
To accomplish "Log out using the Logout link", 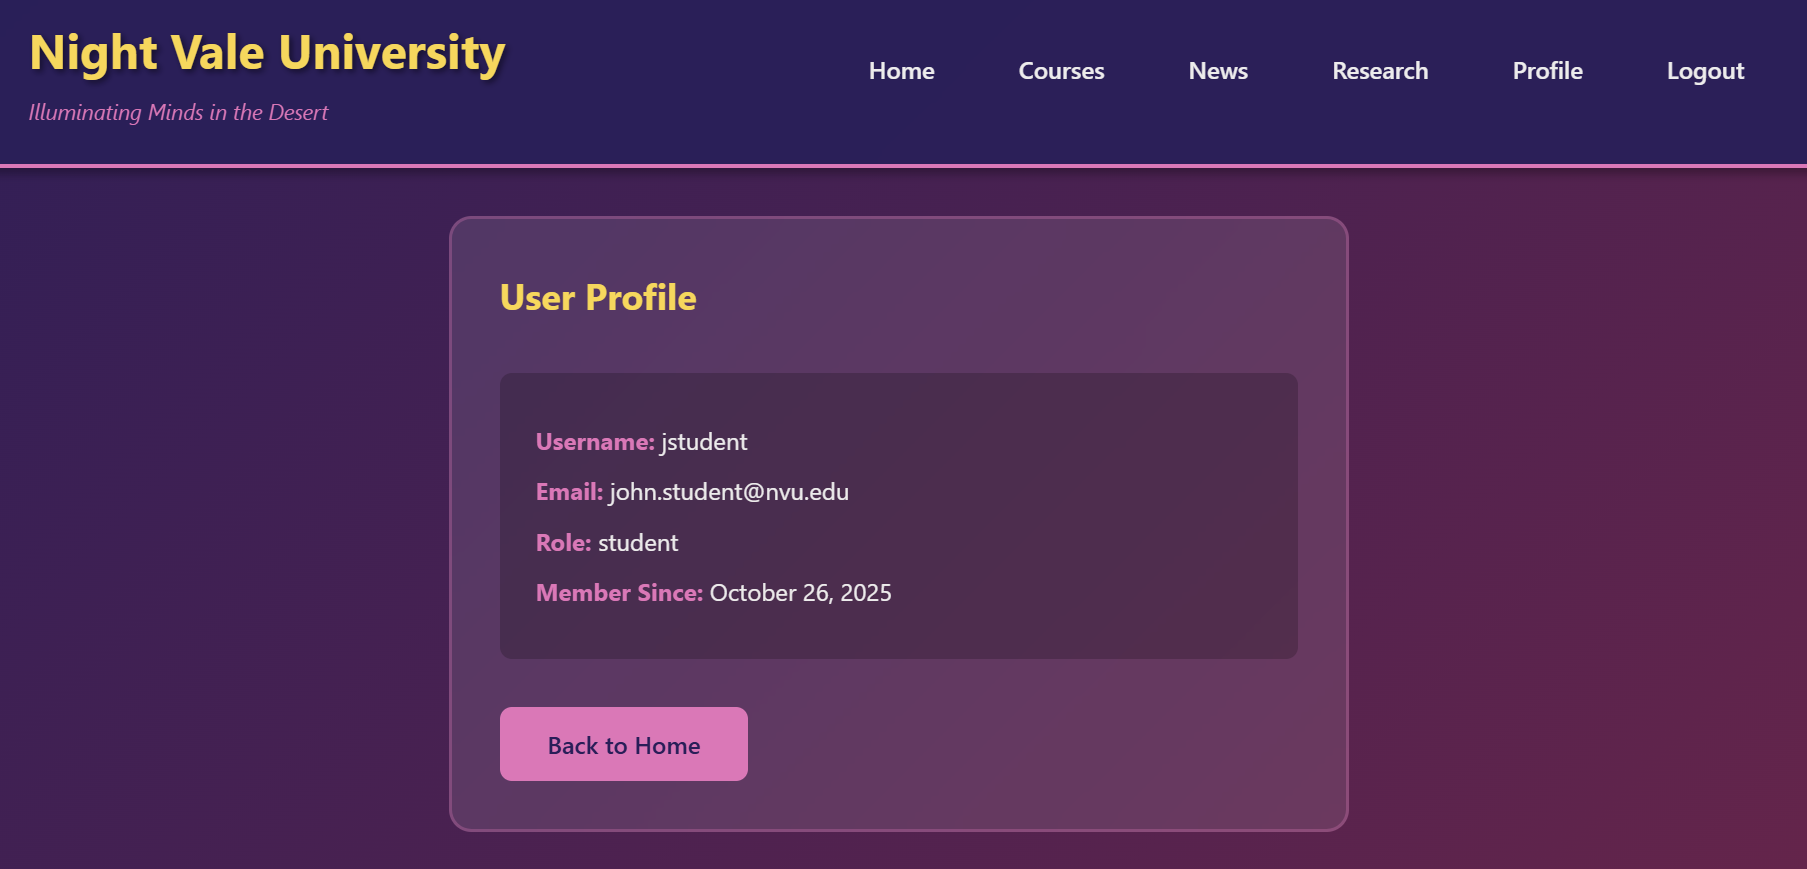I will (x=1704, y=71).
